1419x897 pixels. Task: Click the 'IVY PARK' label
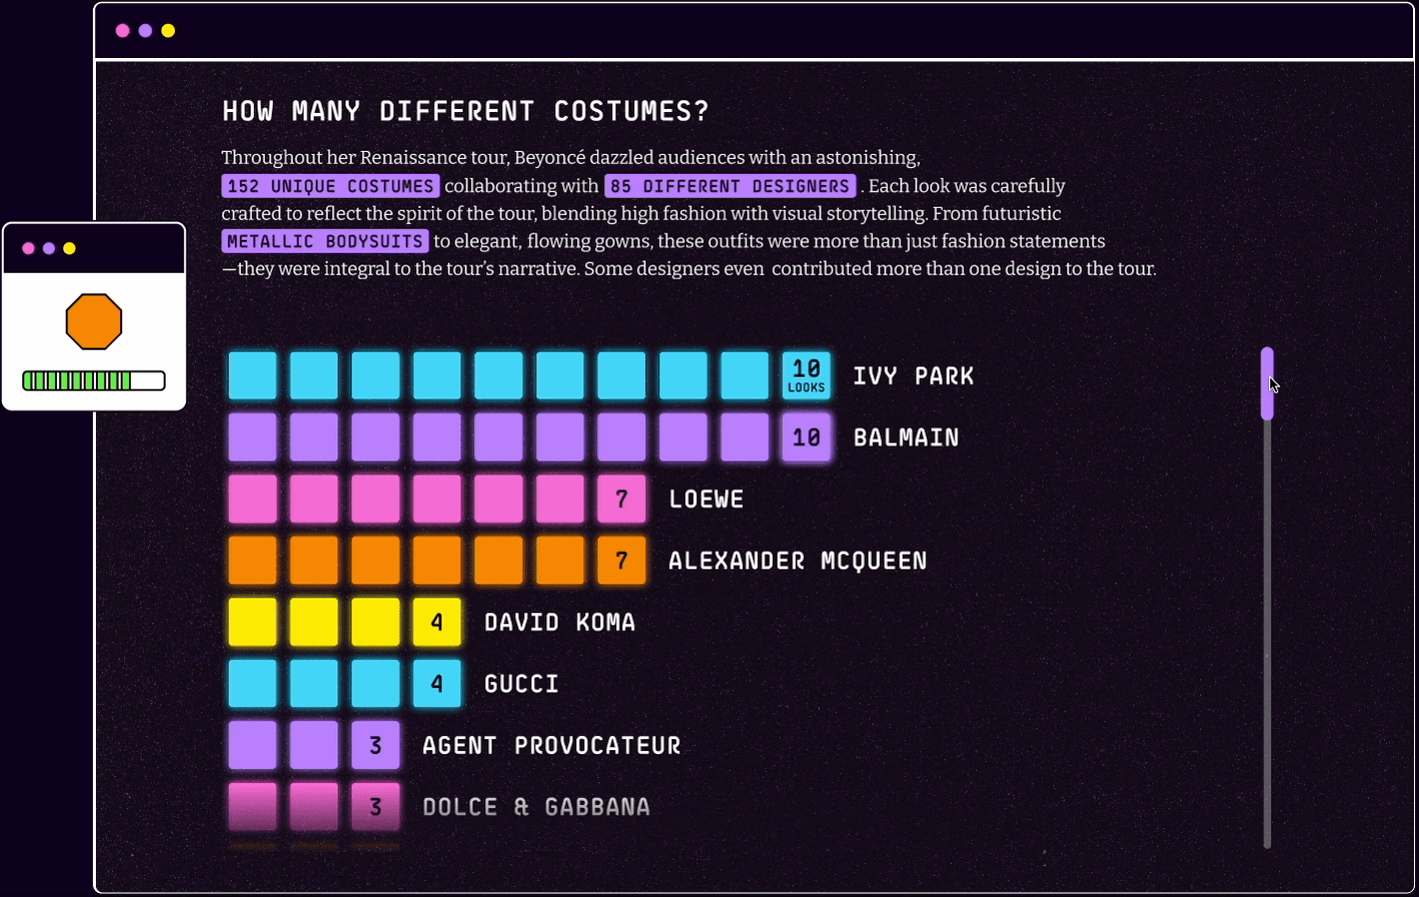pos(913,376)
